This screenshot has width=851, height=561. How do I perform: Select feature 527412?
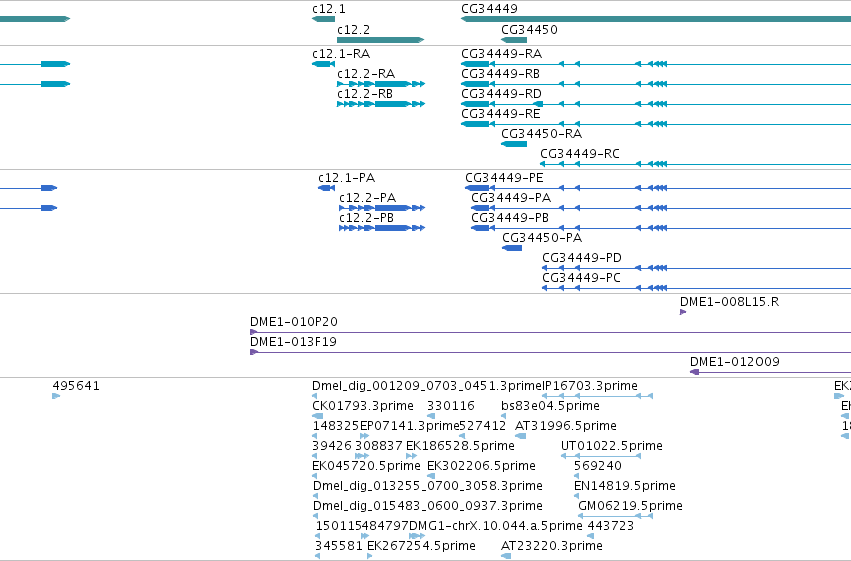tap(462, 436)
